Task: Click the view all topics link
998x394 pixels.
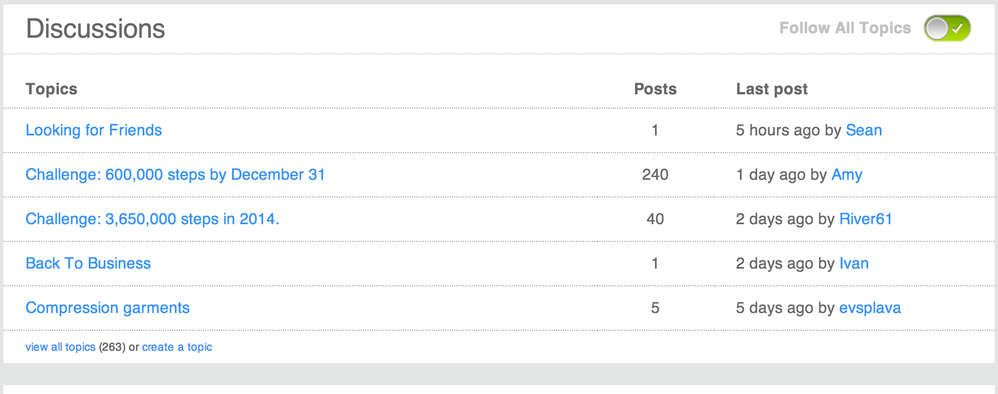Action: pyautogui.click(x=60, y=348)
